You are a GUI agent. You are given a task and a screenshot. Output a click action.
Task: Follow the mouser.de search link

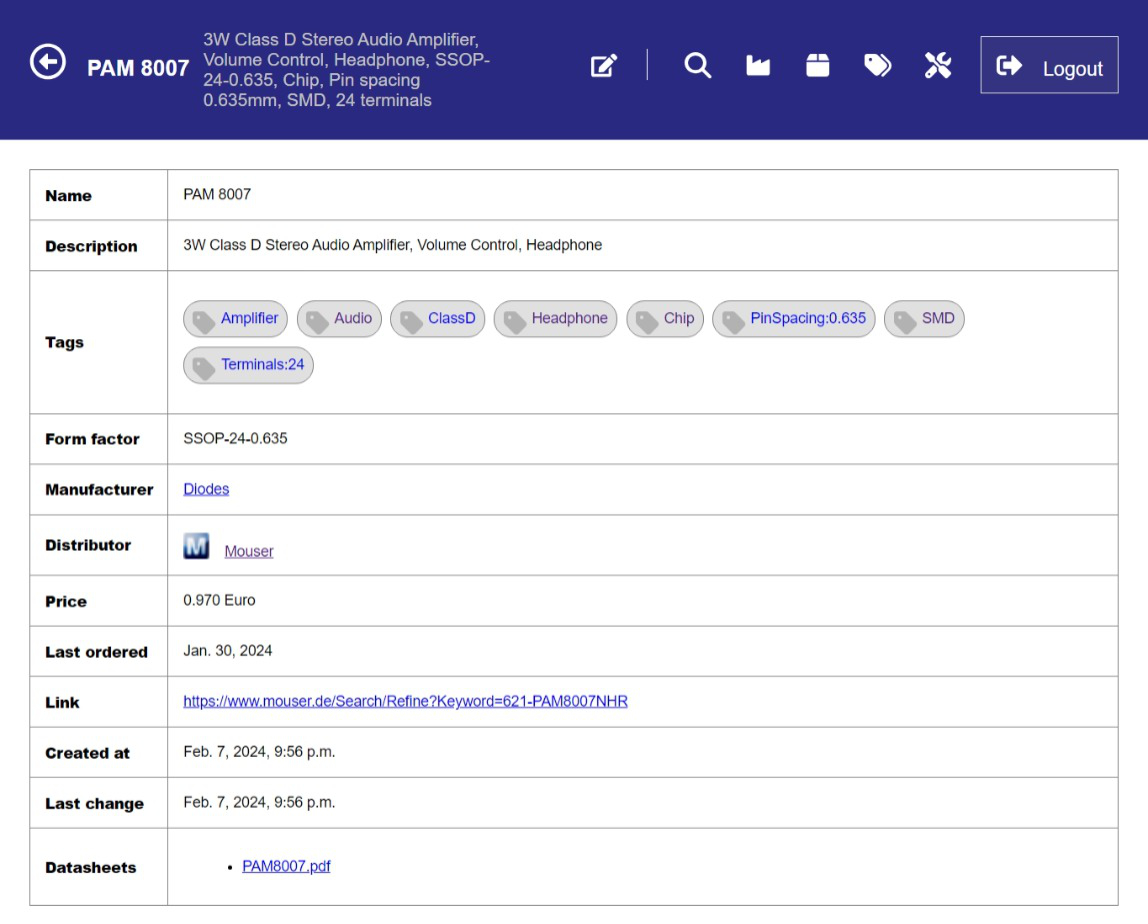point(405,701)
